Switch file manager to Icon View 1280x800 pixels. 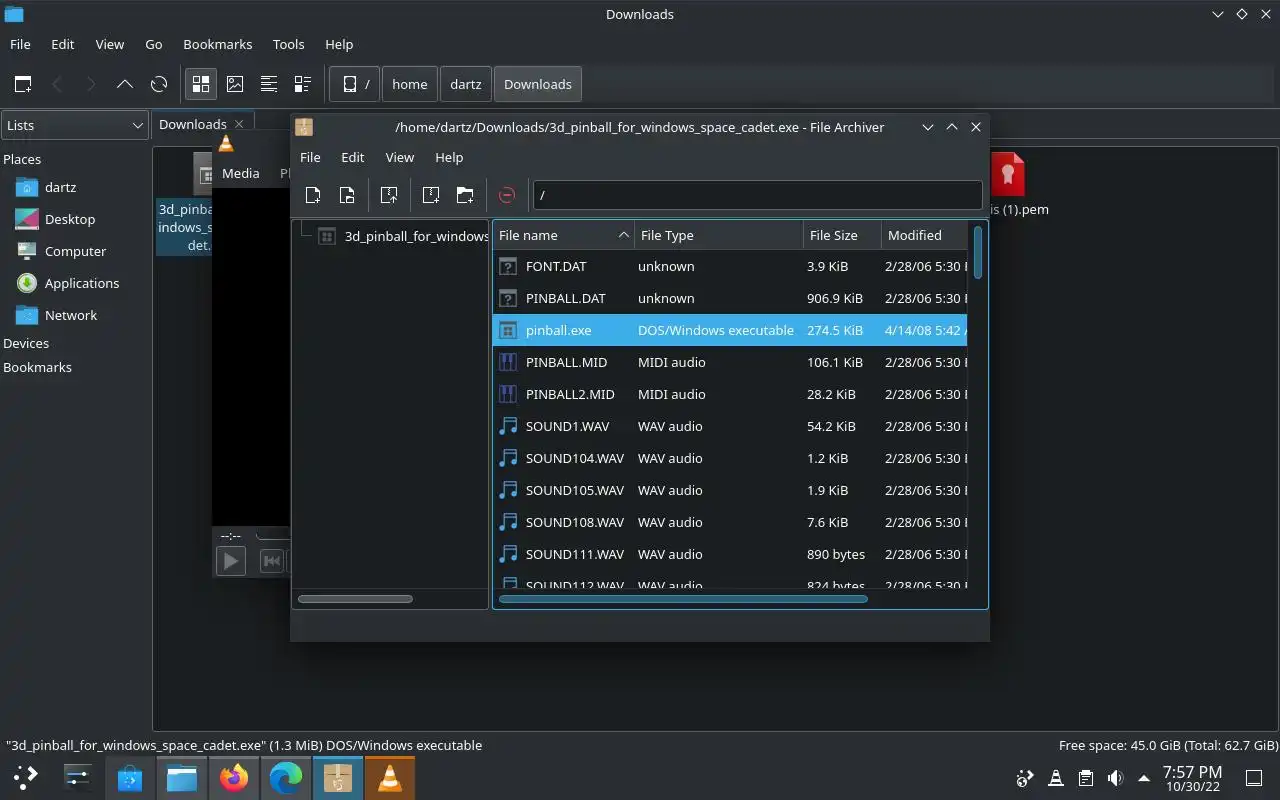[201, 84]
